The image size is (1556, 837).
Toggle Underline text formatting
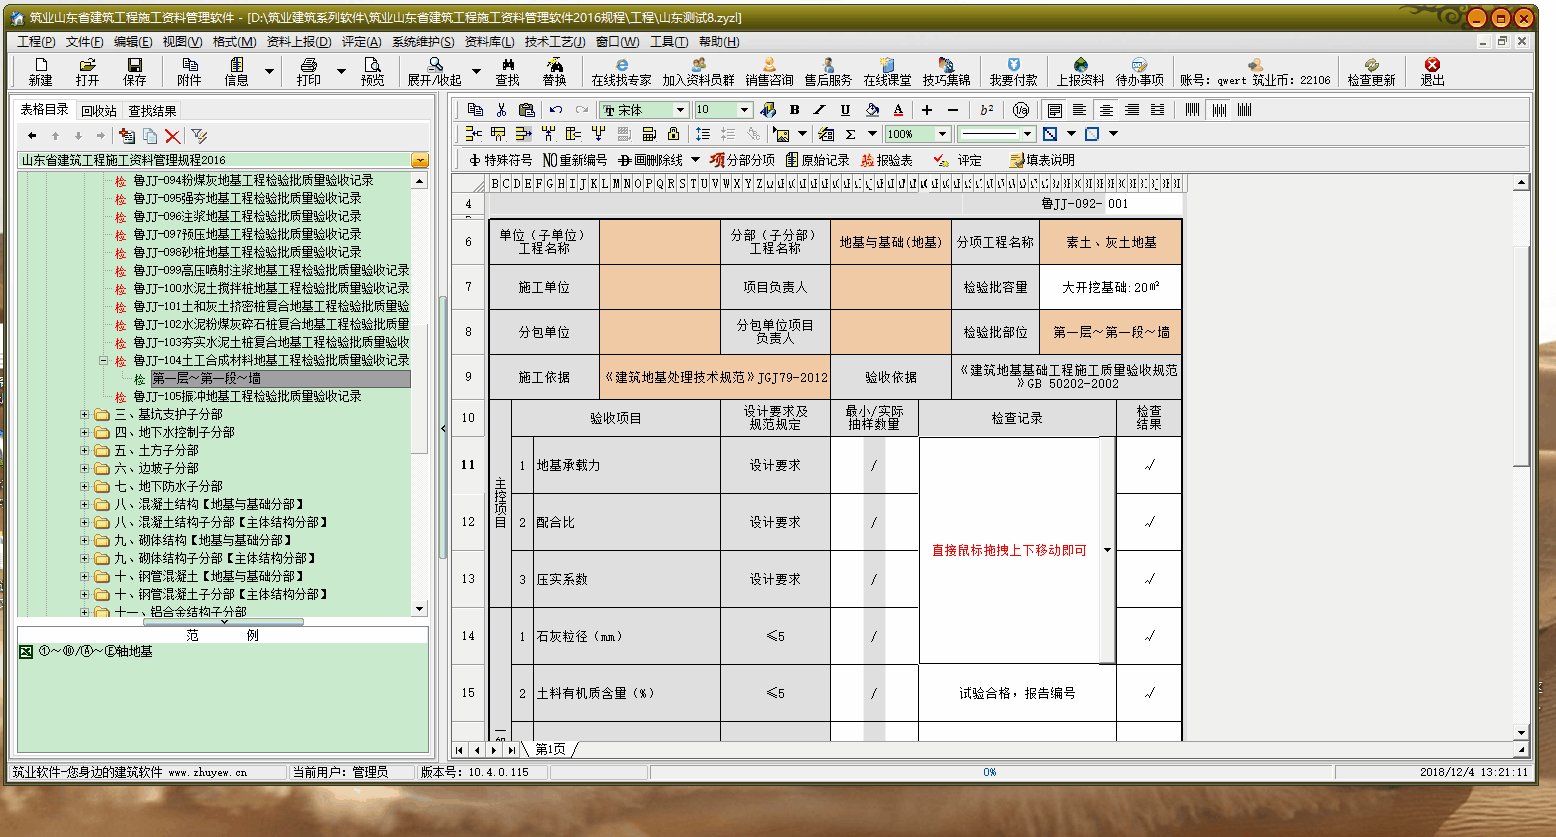coord(845,110)
